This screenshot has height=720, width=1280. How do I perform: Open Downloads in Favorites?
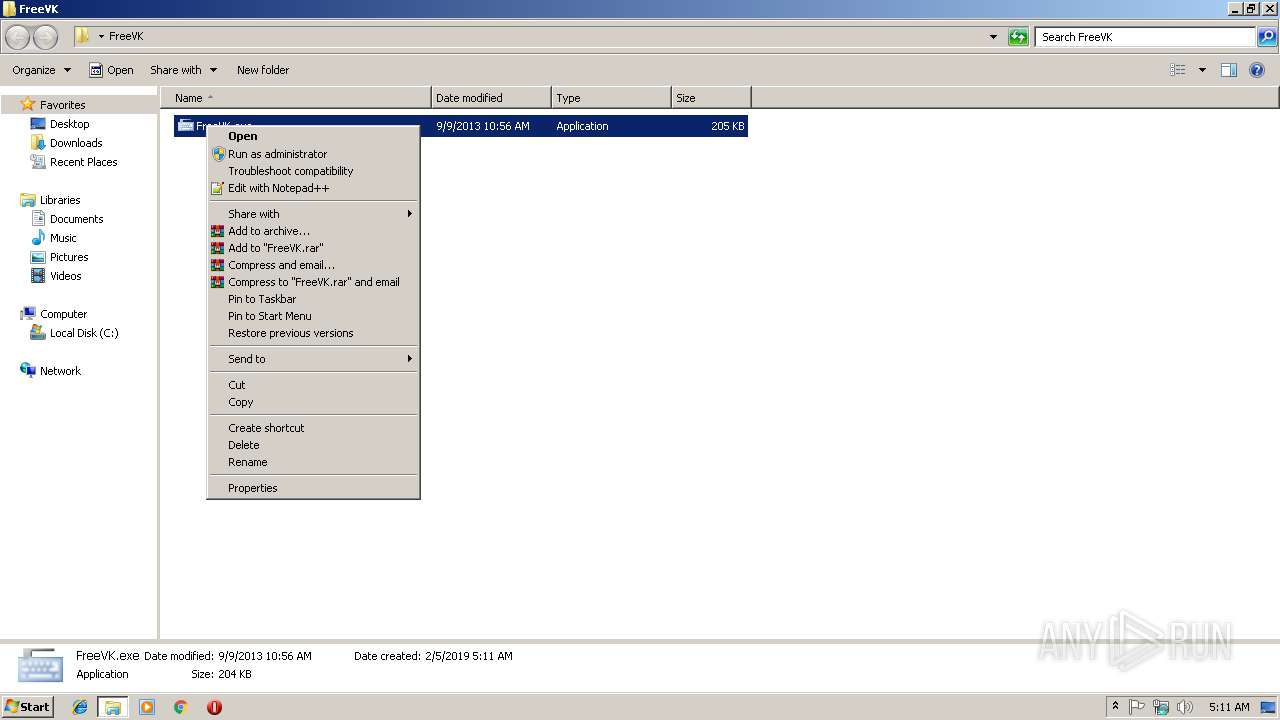[x=76, y=143]
